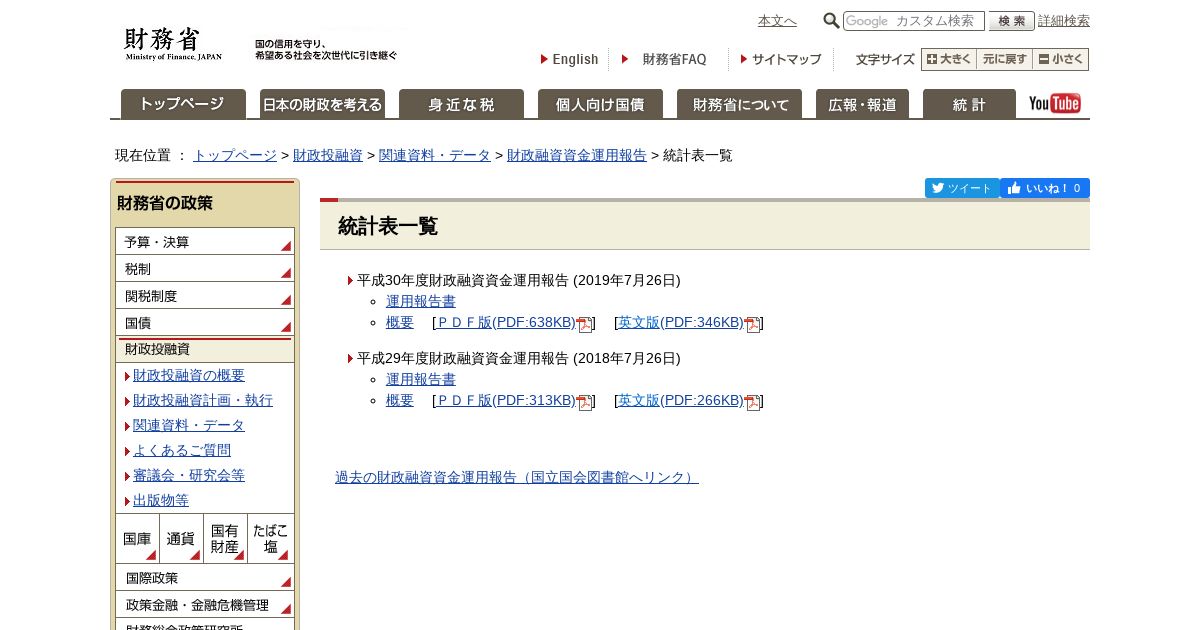Open 運用報告書 under 平成30年度

421,301
